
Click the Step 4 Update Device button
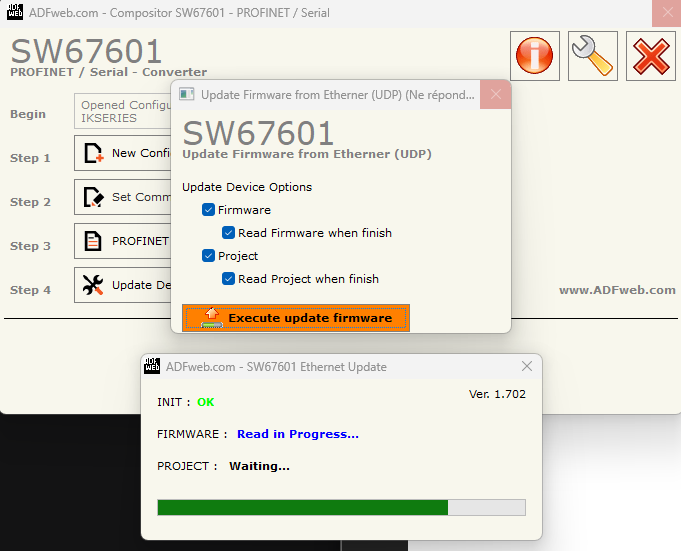tap(123, 285)
